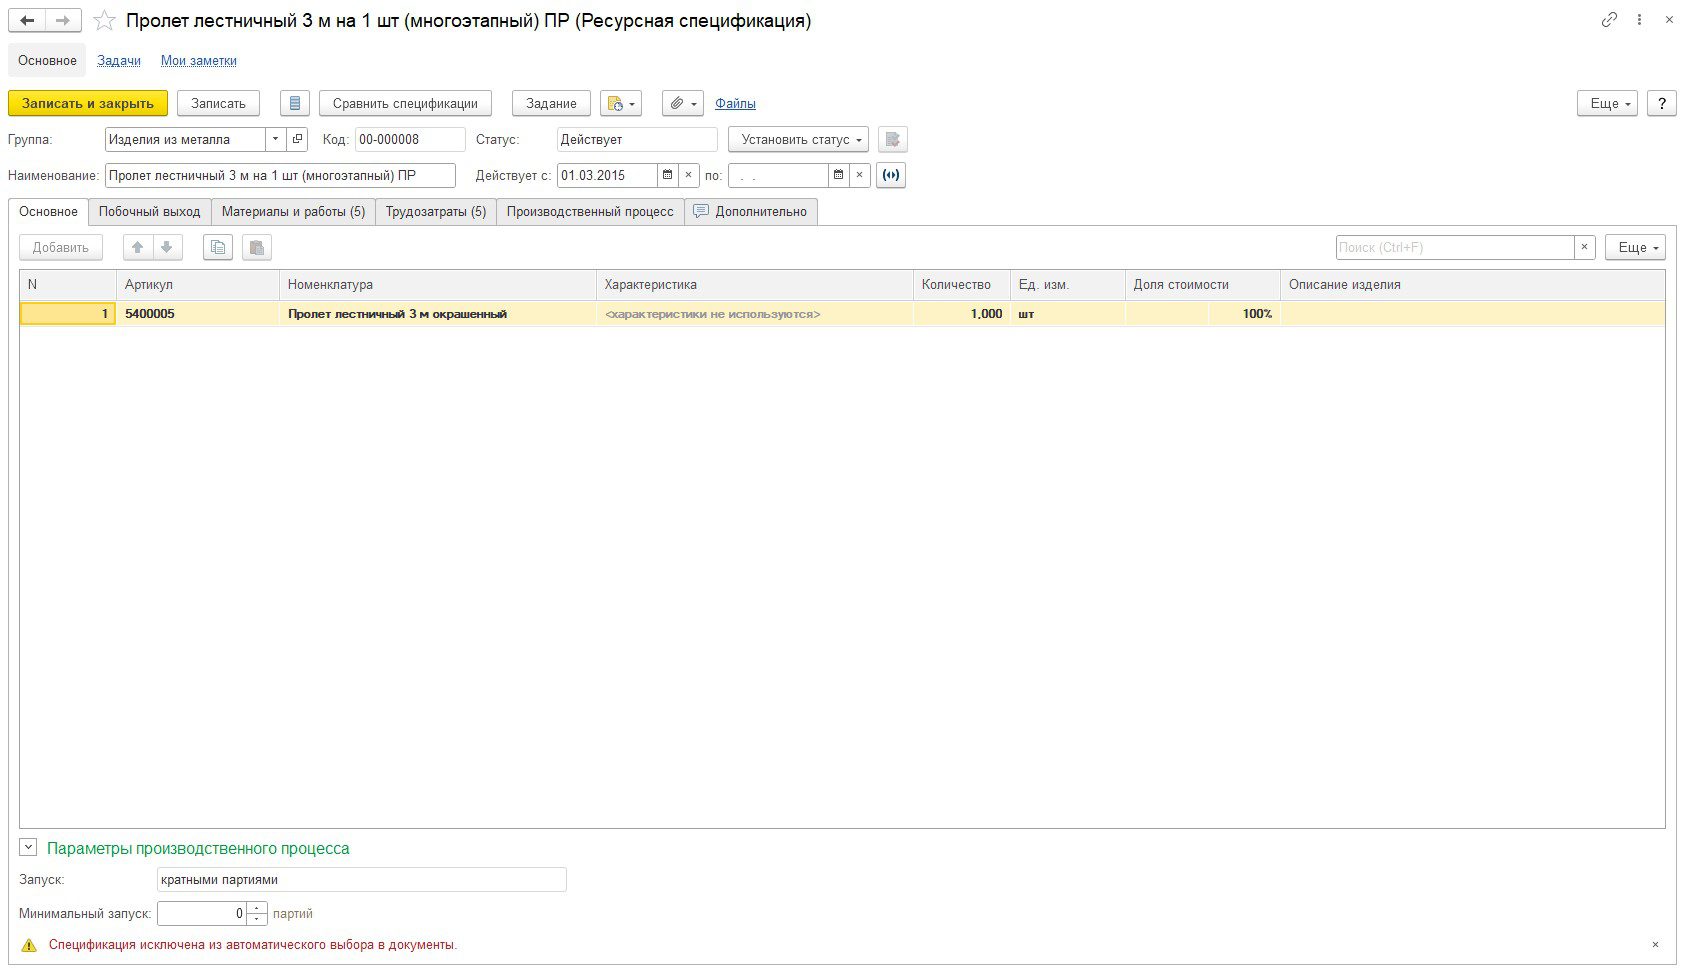Increase Минимальный запуск with spinner
Image resolution: width=1681 pixels, height=975 pixels.
coord(257,908)
